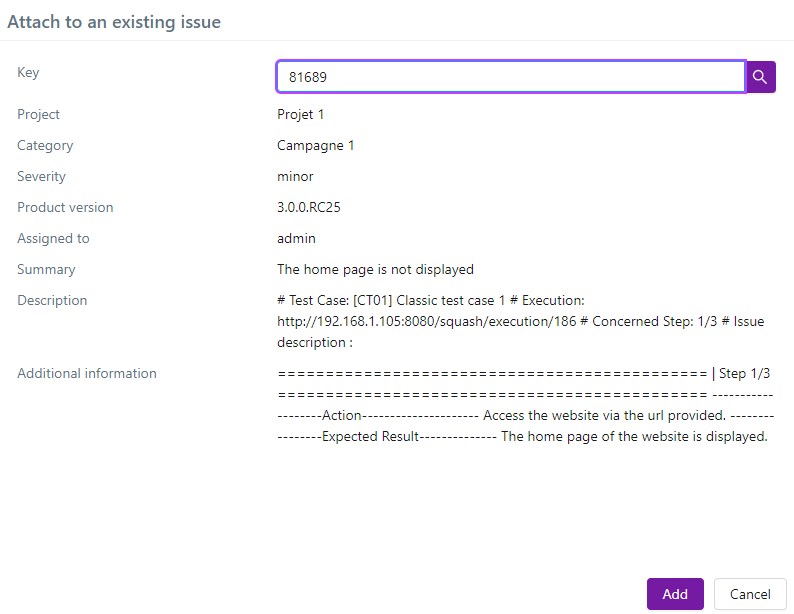Click the Summary label
Image resolution: width=794 pixels, height=614 pixels.
[46, 269]
